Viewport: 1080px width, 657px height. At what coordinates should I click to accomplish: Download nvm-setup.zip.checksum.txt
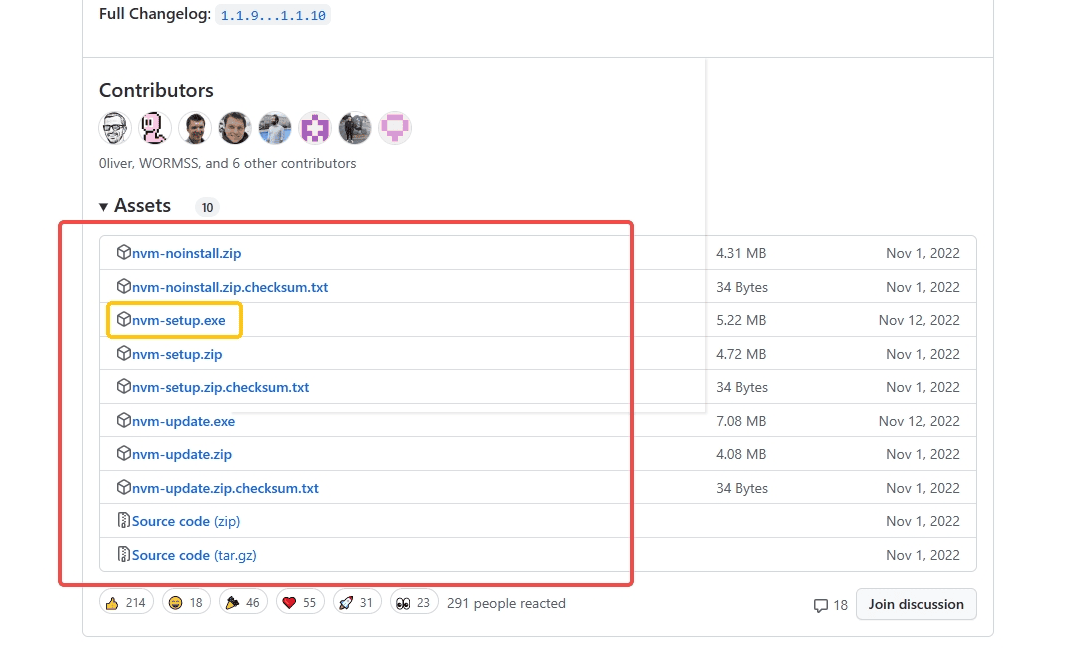tap(220, 387)
